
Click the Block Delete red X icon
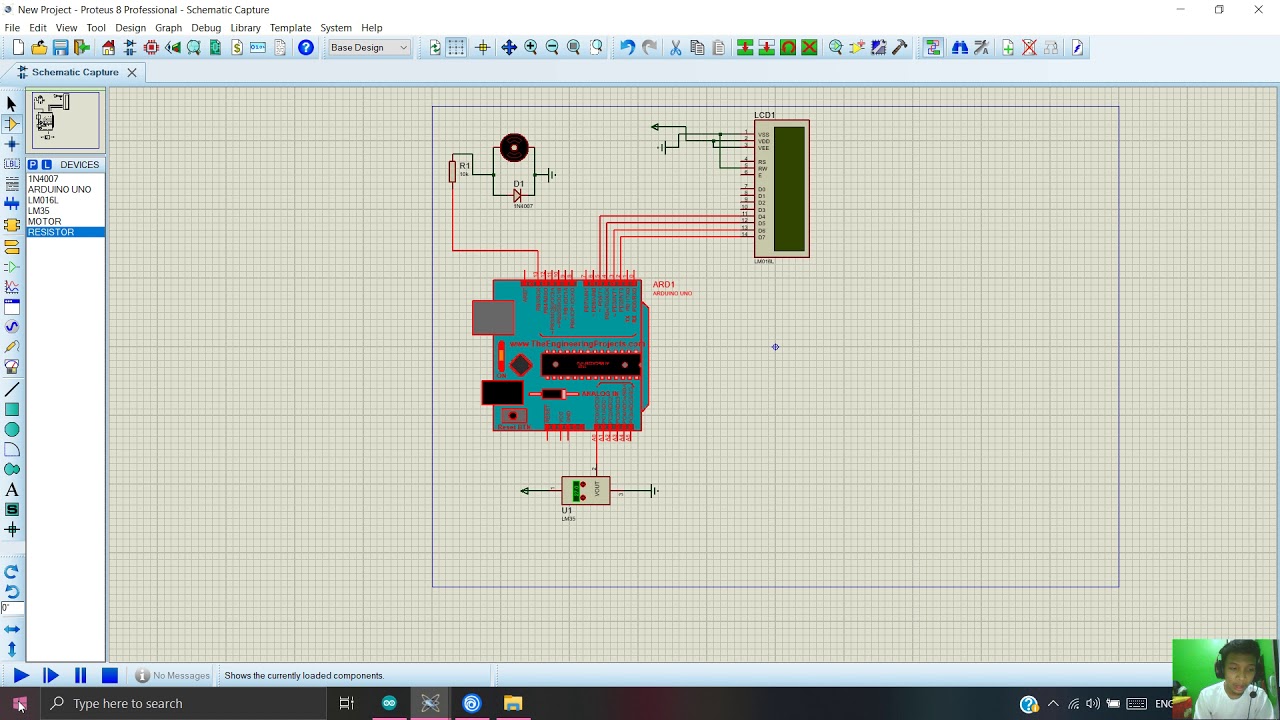pyautogui.click(x=809, y=48)
